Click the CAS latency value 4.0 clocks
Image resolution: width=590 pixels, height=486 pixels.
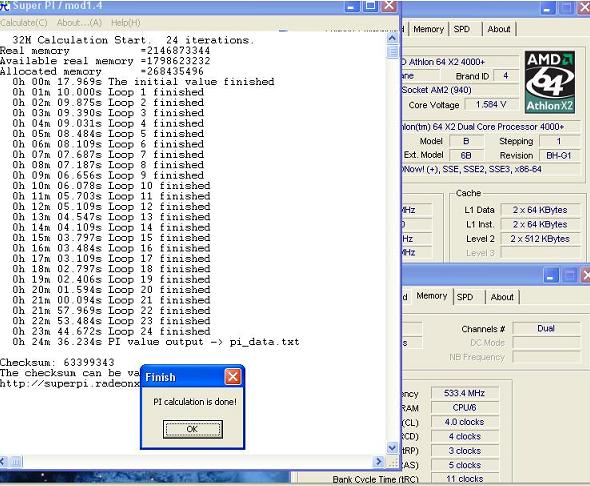coord(464,422)
